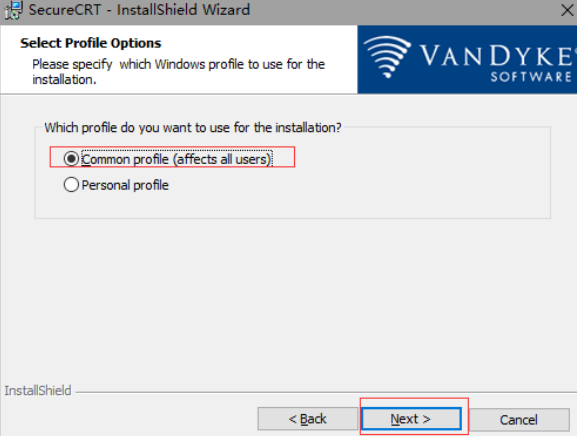This screenshot has width=577, height=436.
Task: Click the SecureCRT installer icon in title bar
Action: coord(13,10)
